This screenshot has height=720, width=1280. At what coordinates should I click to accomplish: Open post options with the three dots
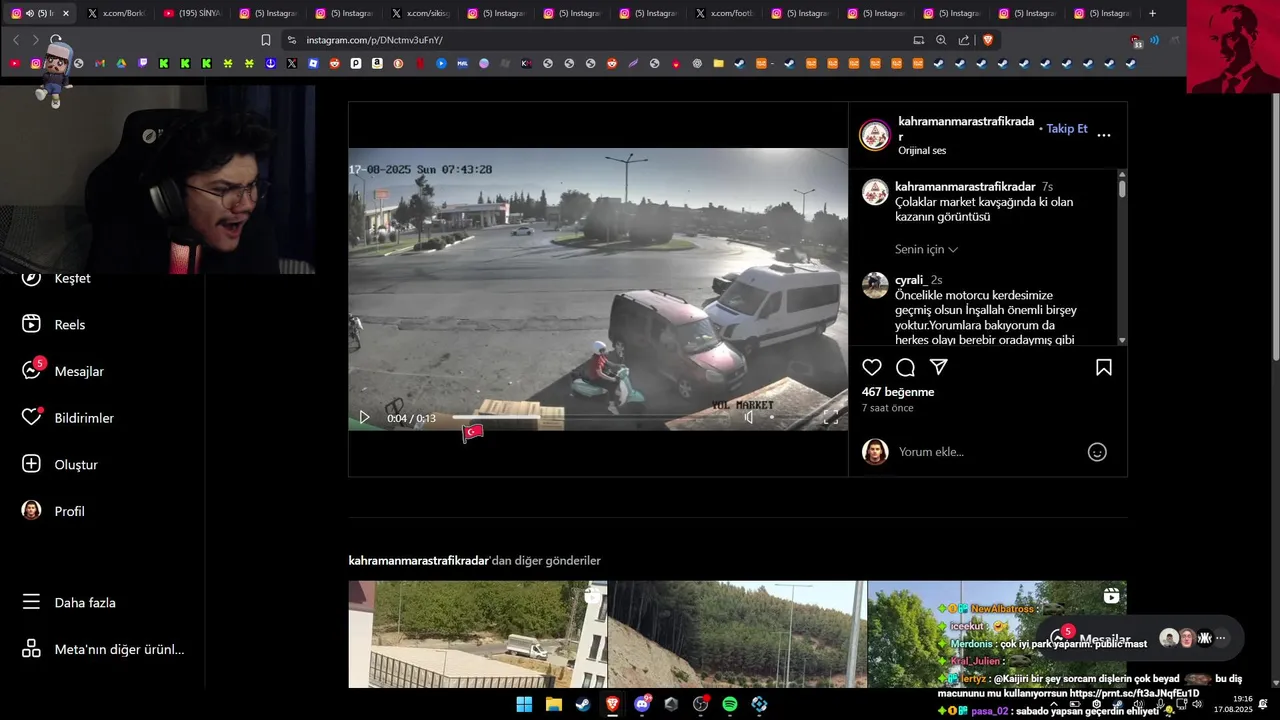[1104, 135]
